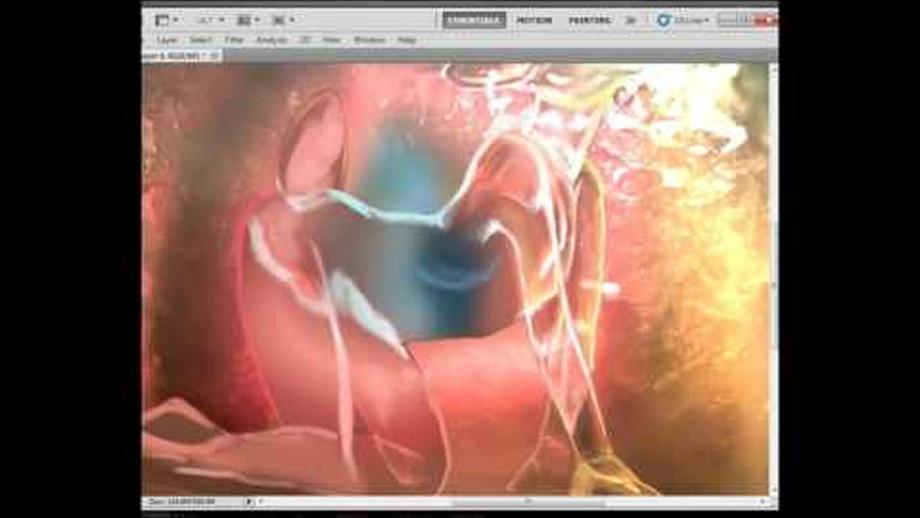Click the horizontal scrollbar thumb

point(528,502)
